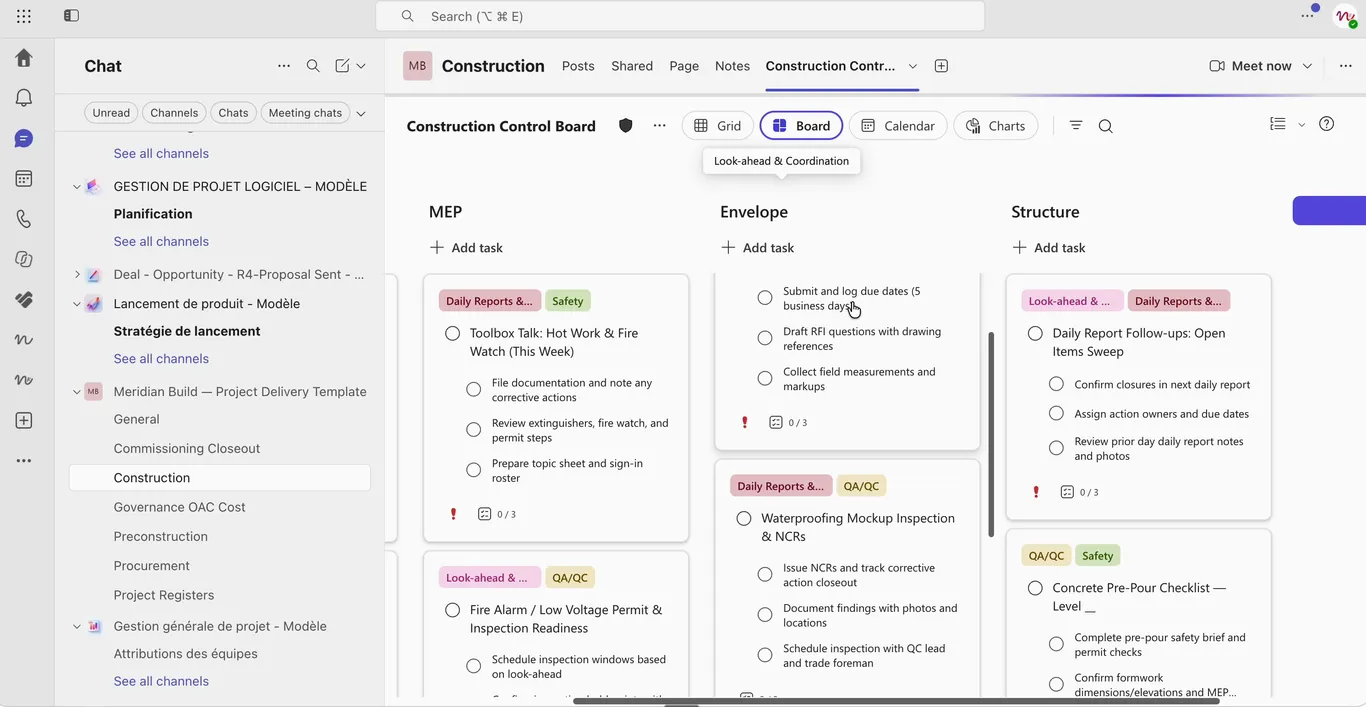1366x707 pixels.
Task: Add task in Structure column
Action: pos(1048,248)
